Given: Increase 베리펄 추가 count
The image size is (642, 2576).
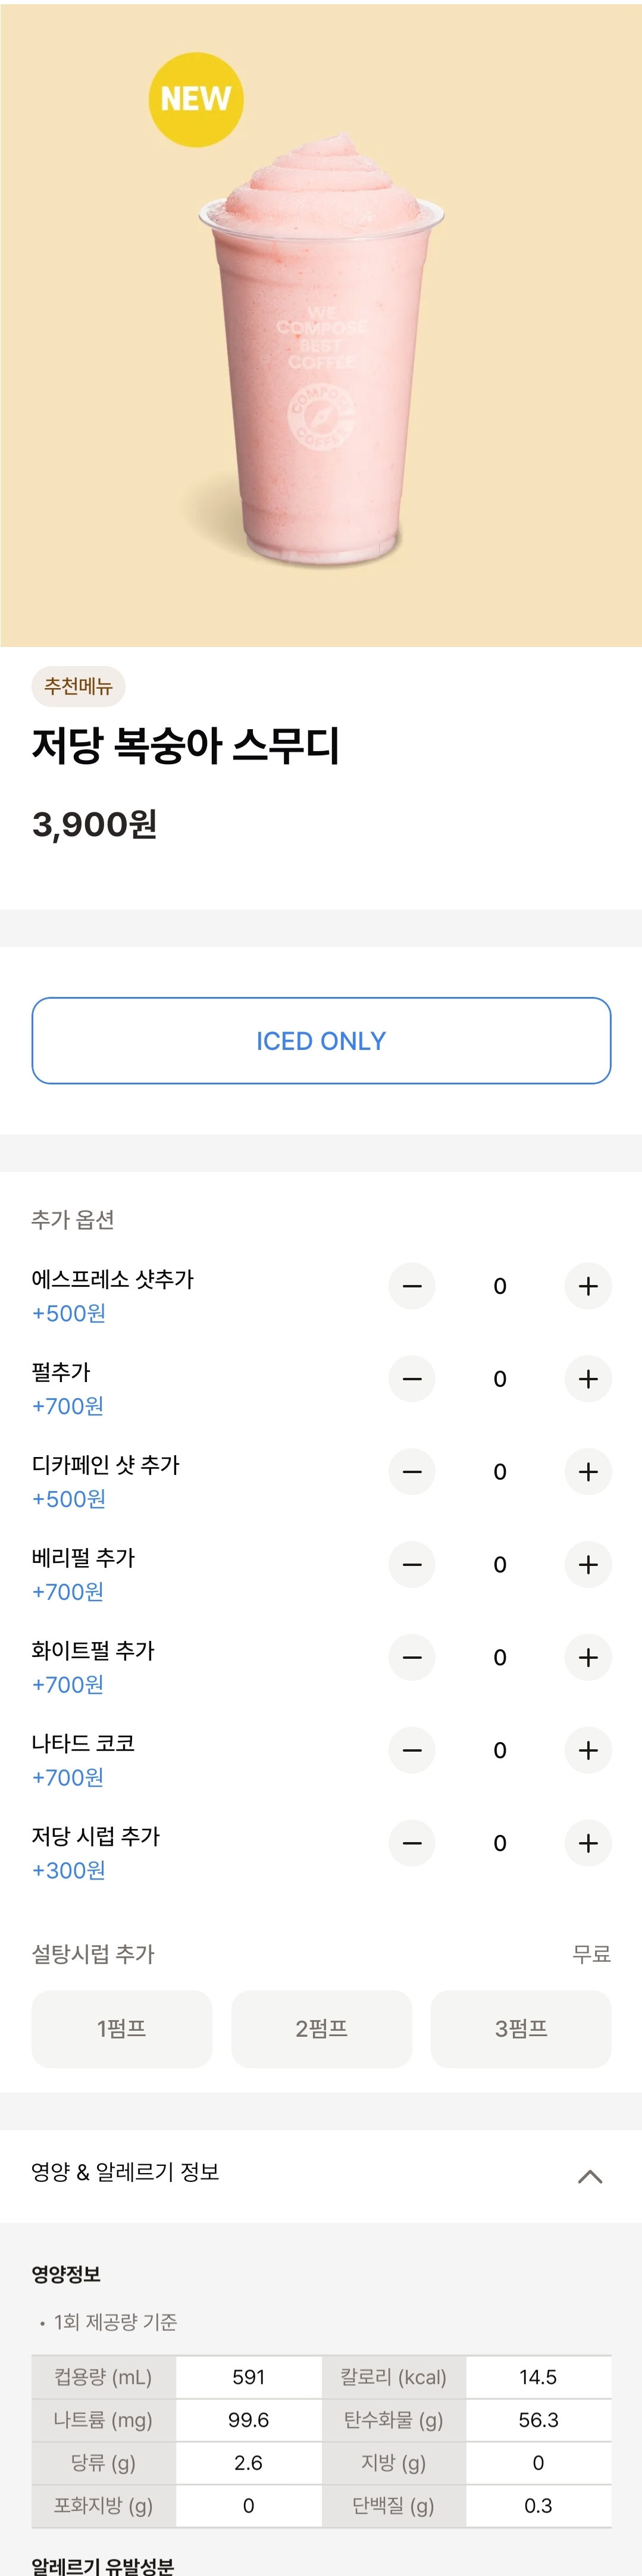Looking at the screenshot, I should 588,1565.
